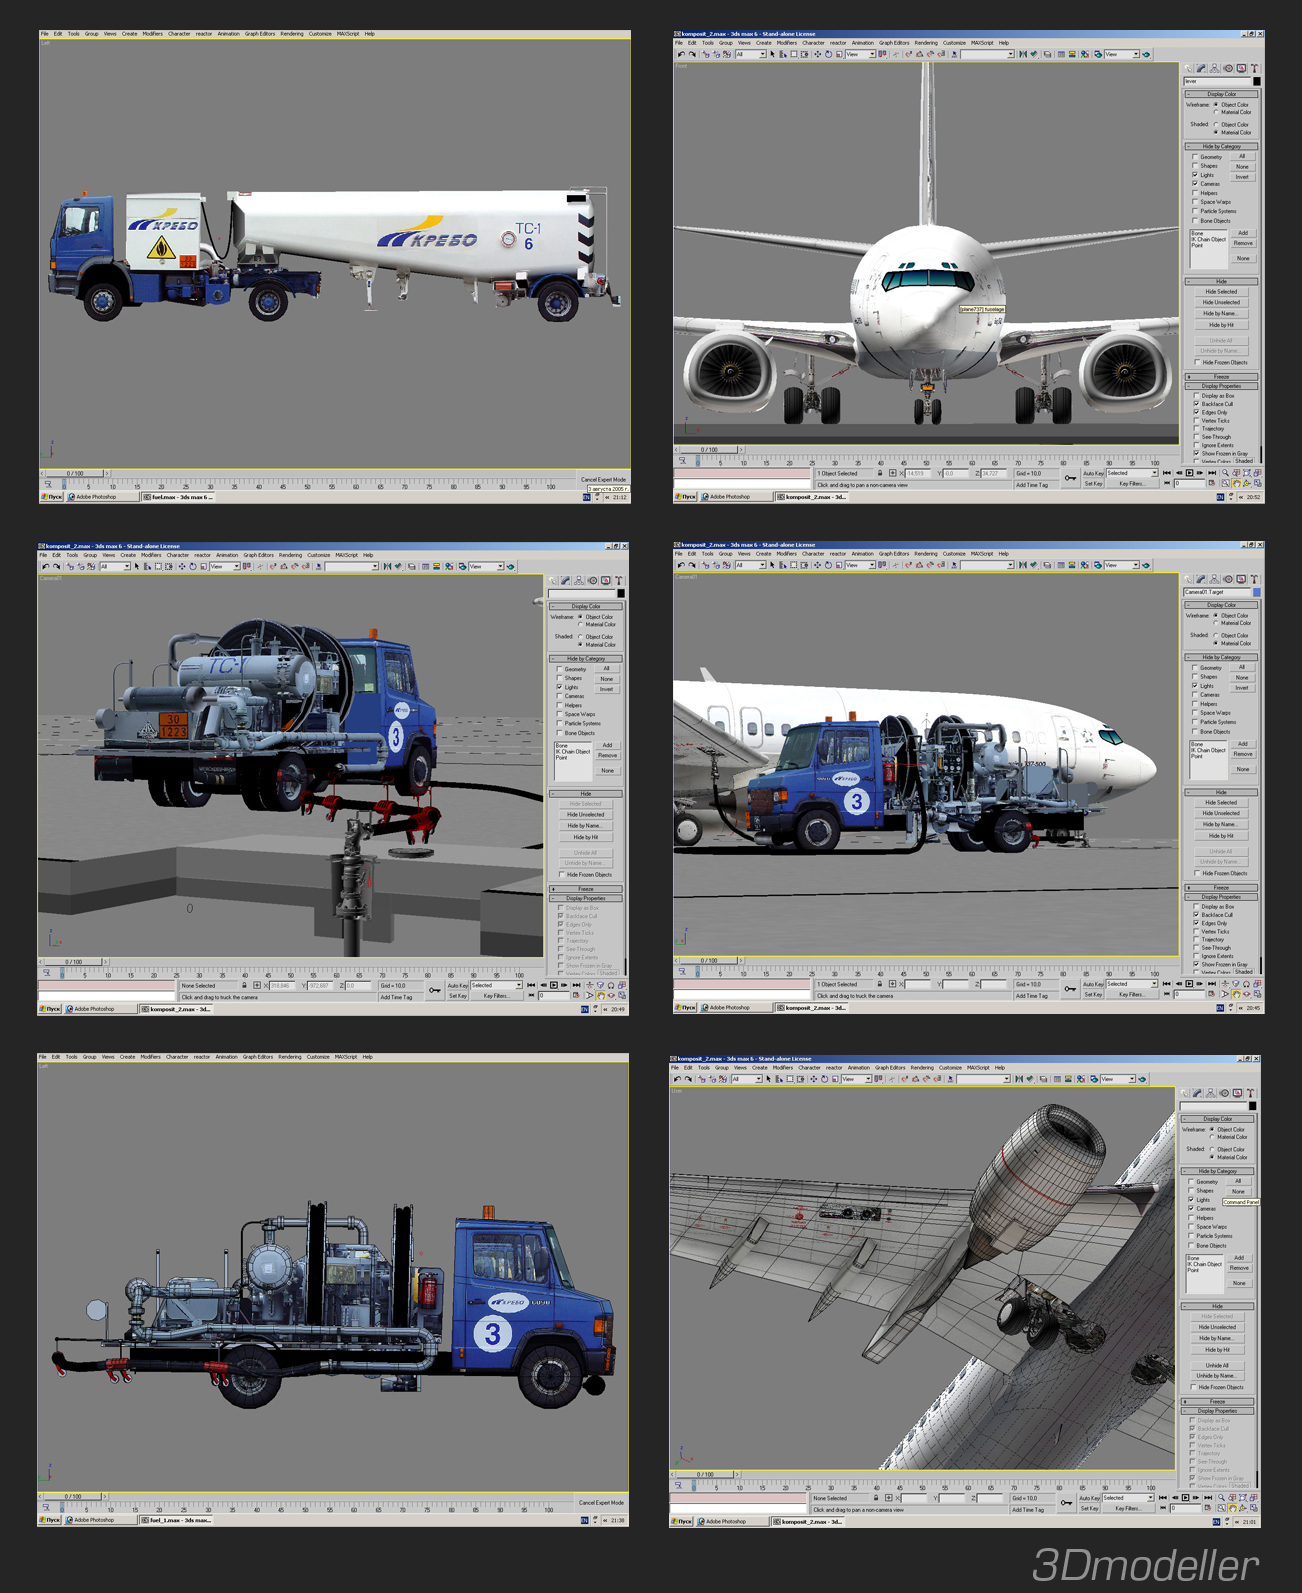Click Hide by Name in airplane front view window
1302x1593 pixels.
(x=1221, y=314)
